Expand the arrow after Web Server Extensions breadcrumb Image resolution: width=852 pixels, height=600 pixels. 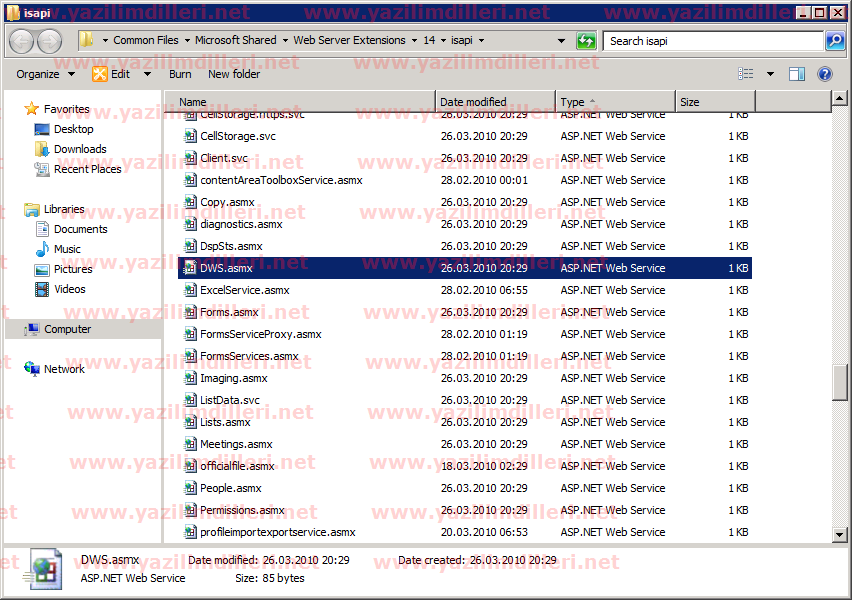(x=414, y=40)
